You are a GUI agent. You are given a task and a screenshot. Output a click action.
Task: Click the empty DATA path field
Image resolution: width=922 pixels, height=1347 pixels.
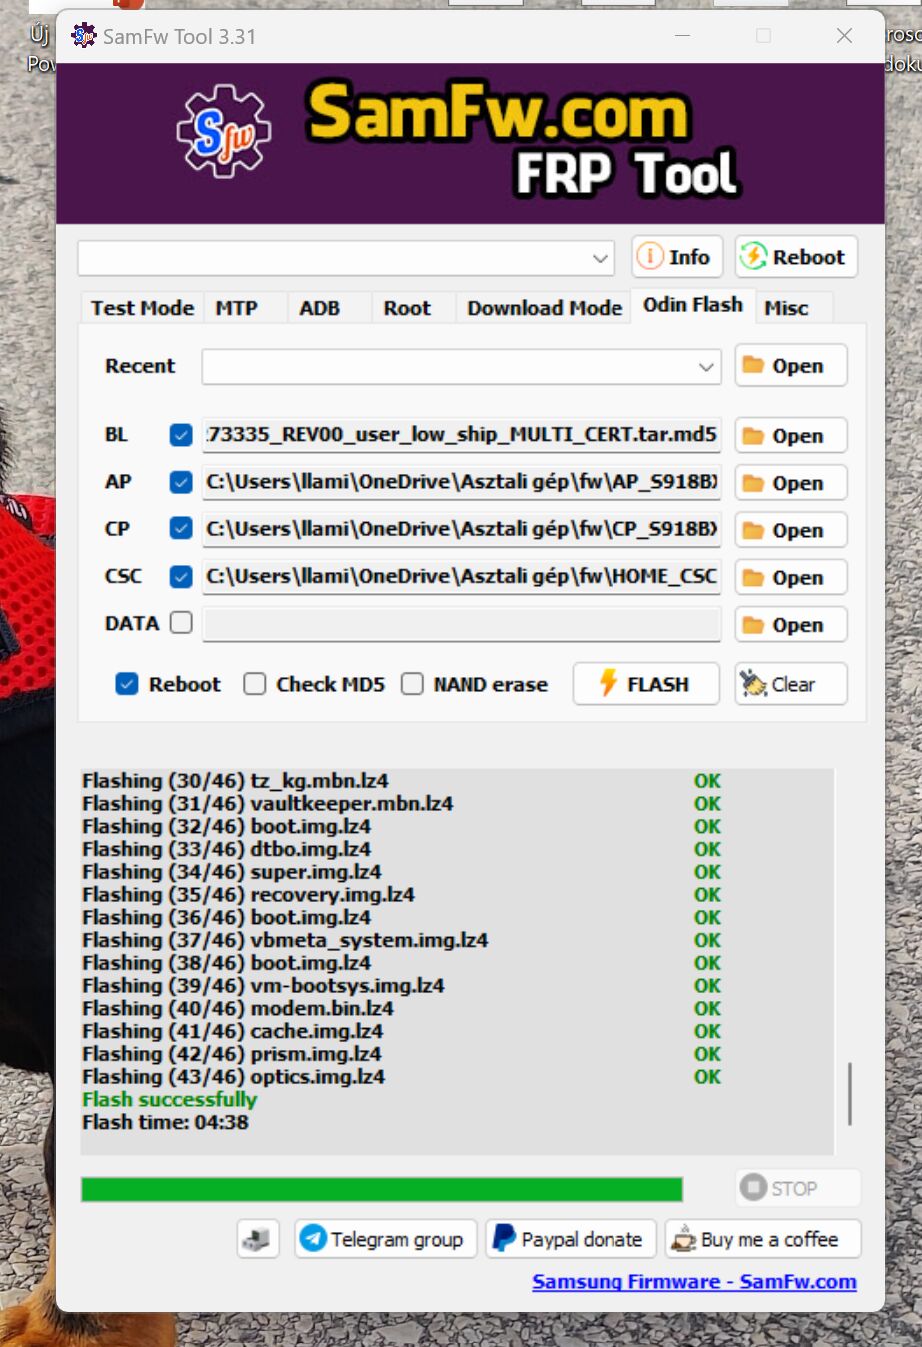[x=461, y=624]
